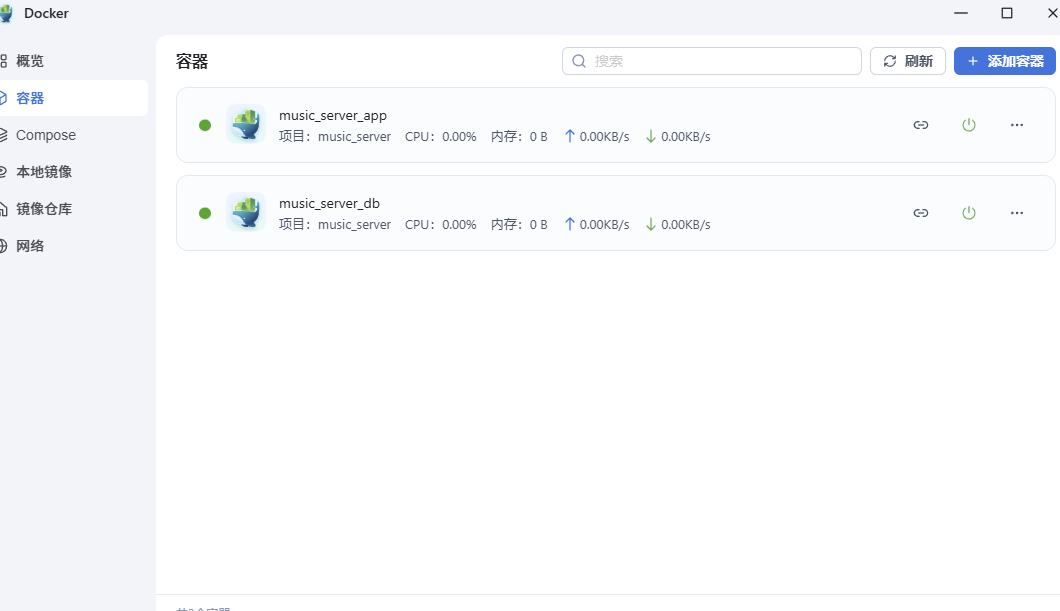Minimize the Docker window

pos(961,13)
